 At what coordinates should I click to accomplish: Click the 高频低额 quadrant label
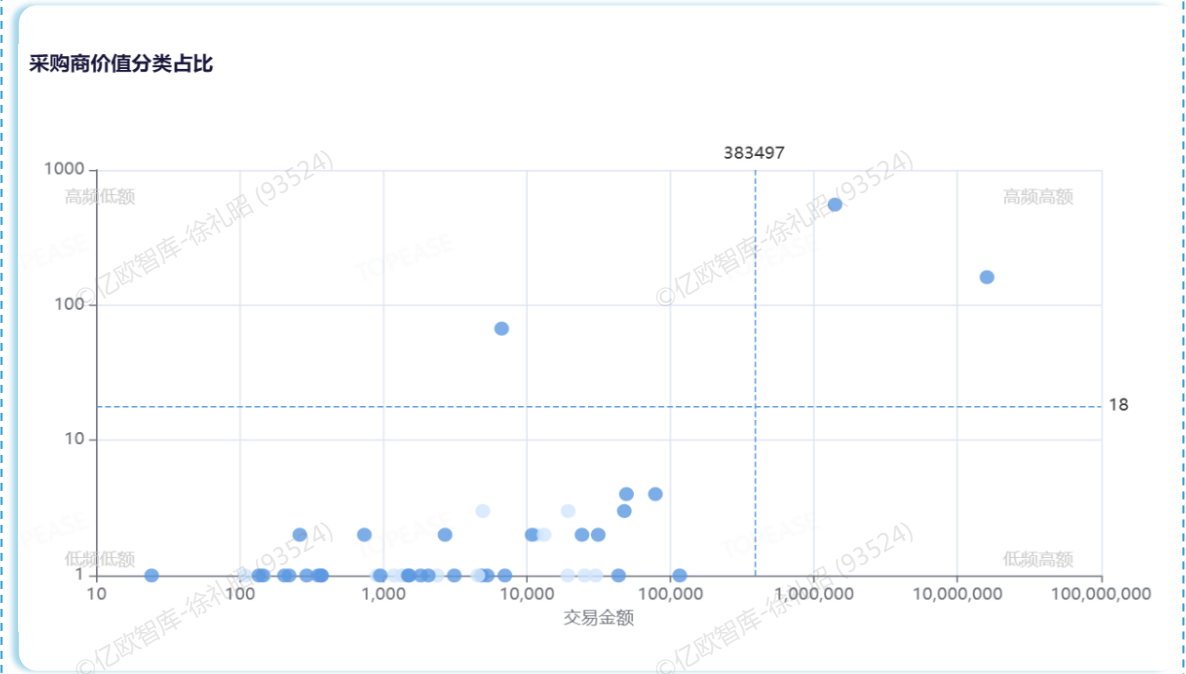(100, 197)
